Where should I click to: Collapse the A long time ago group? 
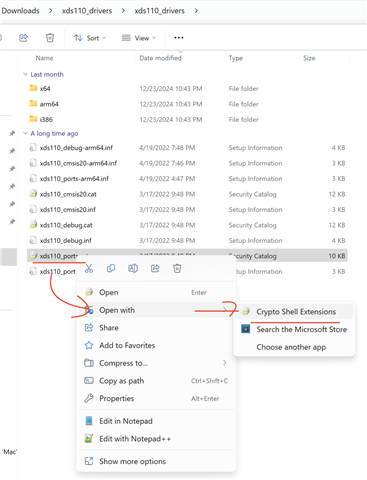pyautogui.click(x=25, y=133)
